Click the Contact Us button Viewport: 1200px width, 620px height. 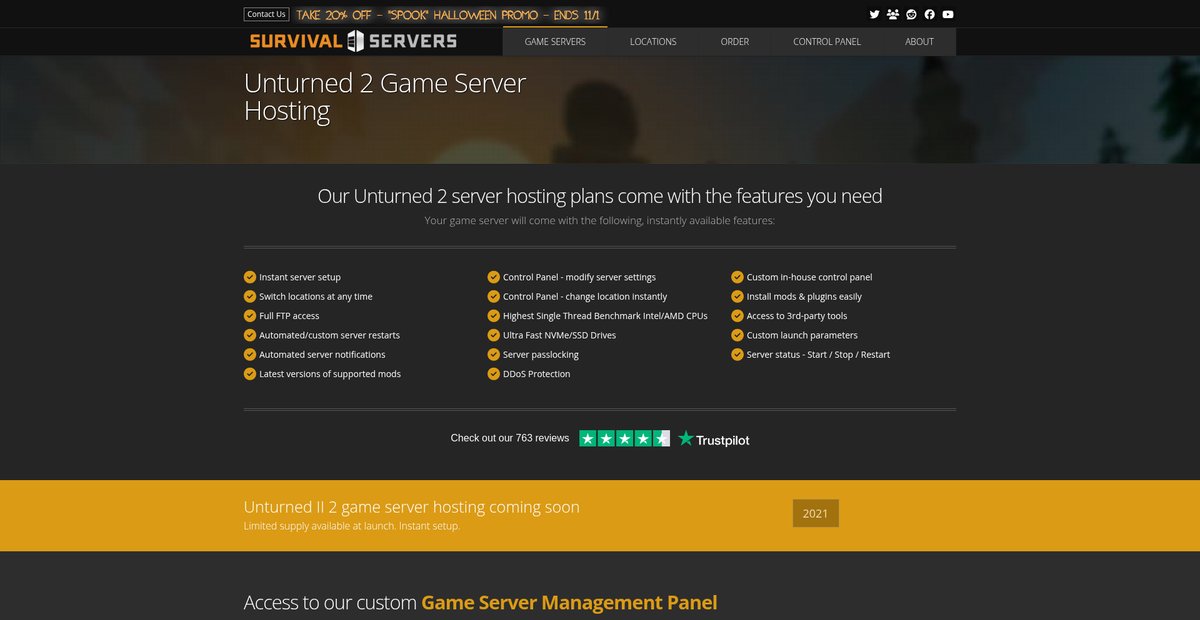[266, 14]
